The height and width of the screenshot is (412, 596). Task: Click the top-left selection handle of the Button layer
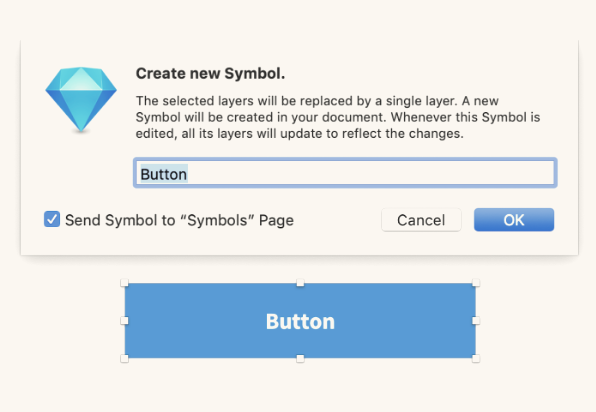point(124,282)
